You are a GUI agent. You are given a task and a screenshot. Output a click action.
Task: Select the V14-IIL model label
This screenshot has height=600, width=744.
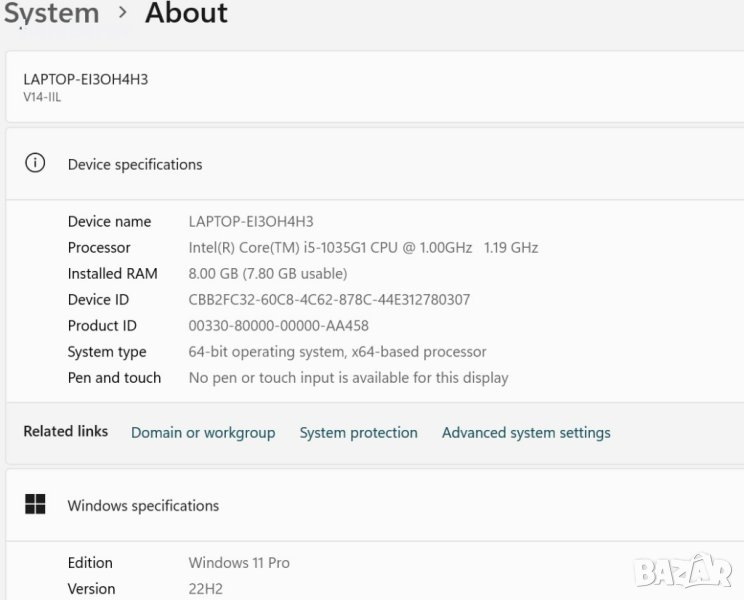pos(42,97)
